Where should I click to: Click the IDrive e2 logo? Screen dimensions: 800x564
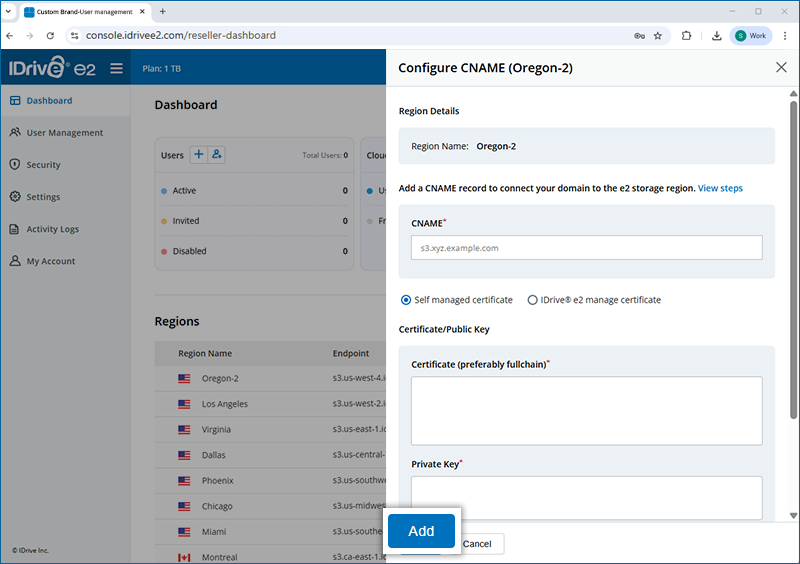[x=52, y=67]
